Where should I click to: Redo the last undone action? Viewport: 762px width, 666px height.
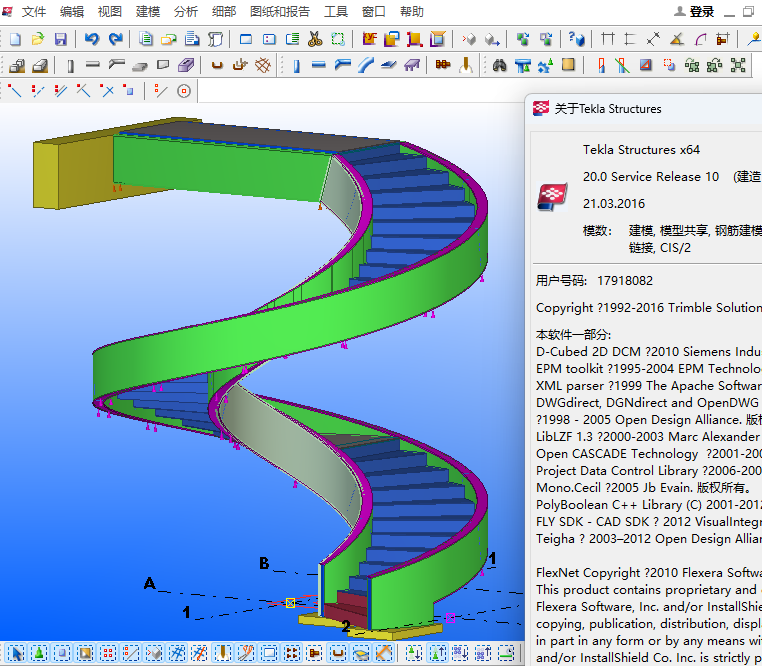click(115, 39)
